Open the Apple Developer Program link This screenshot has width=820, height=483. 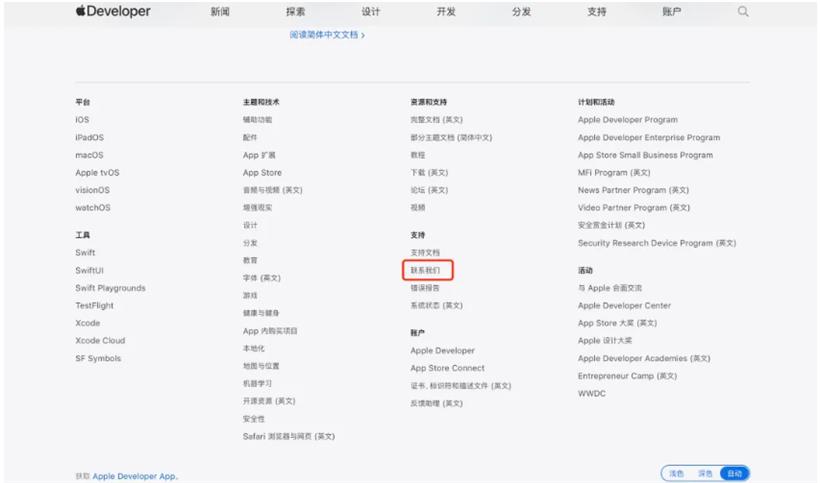point(628,120)
